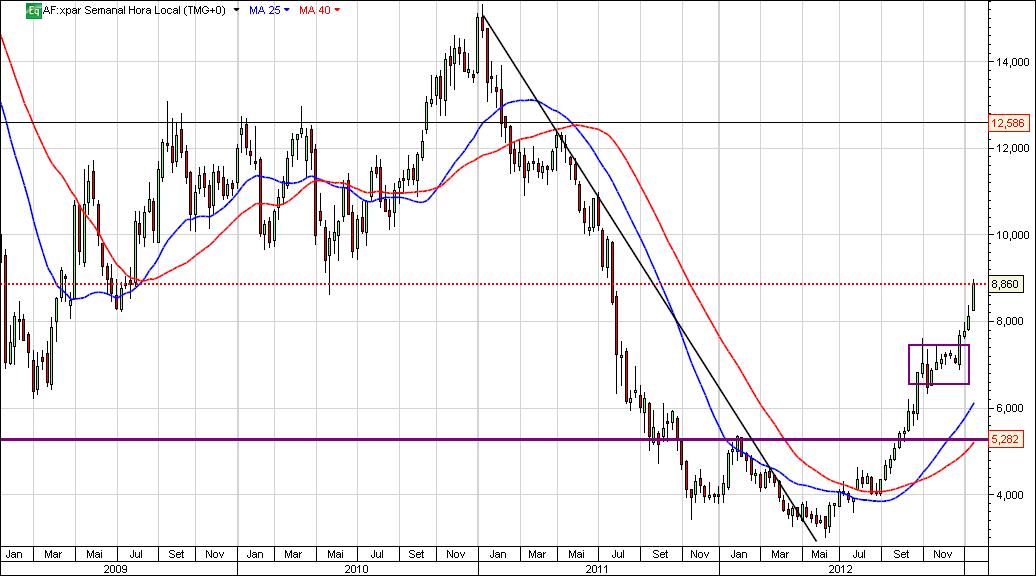
Task: Click the 2012 year label
Action: pos(840,569)
